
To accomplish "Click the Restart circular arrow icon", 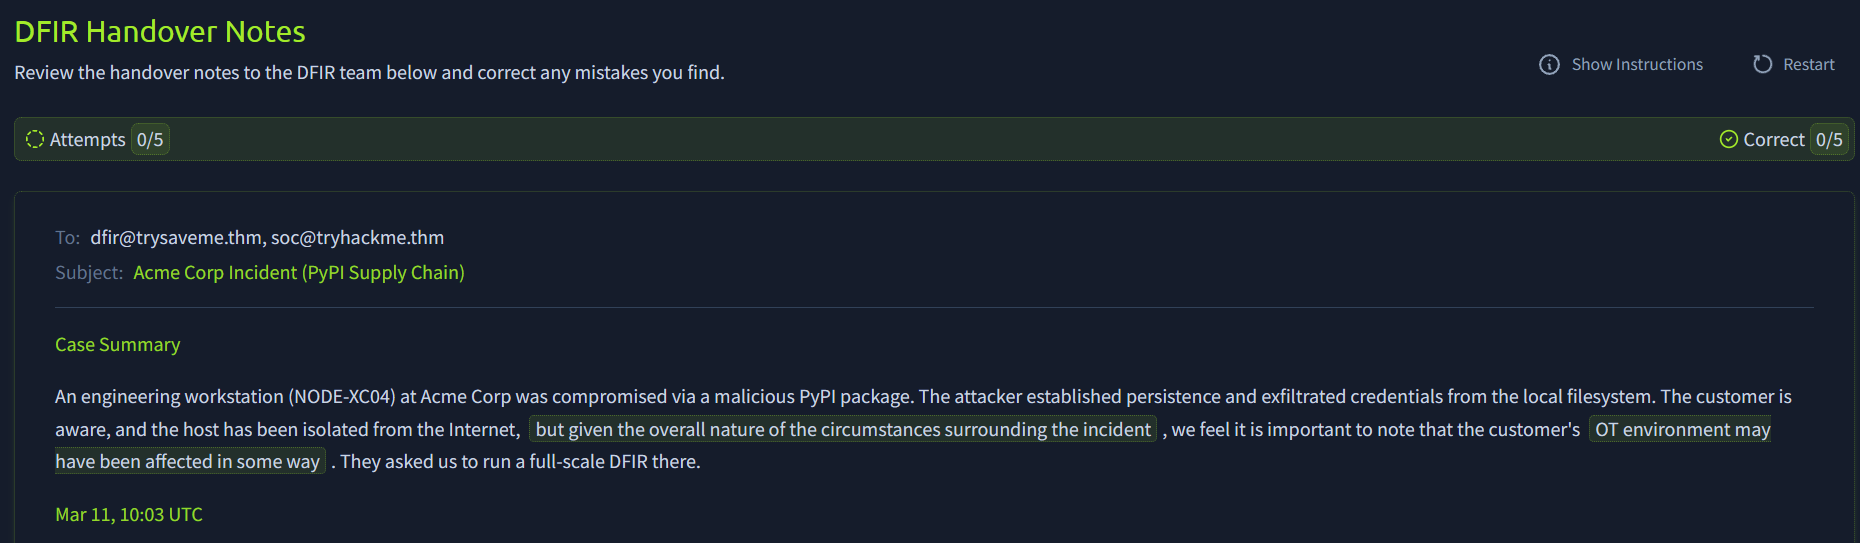I will (x=1762, y=64).
